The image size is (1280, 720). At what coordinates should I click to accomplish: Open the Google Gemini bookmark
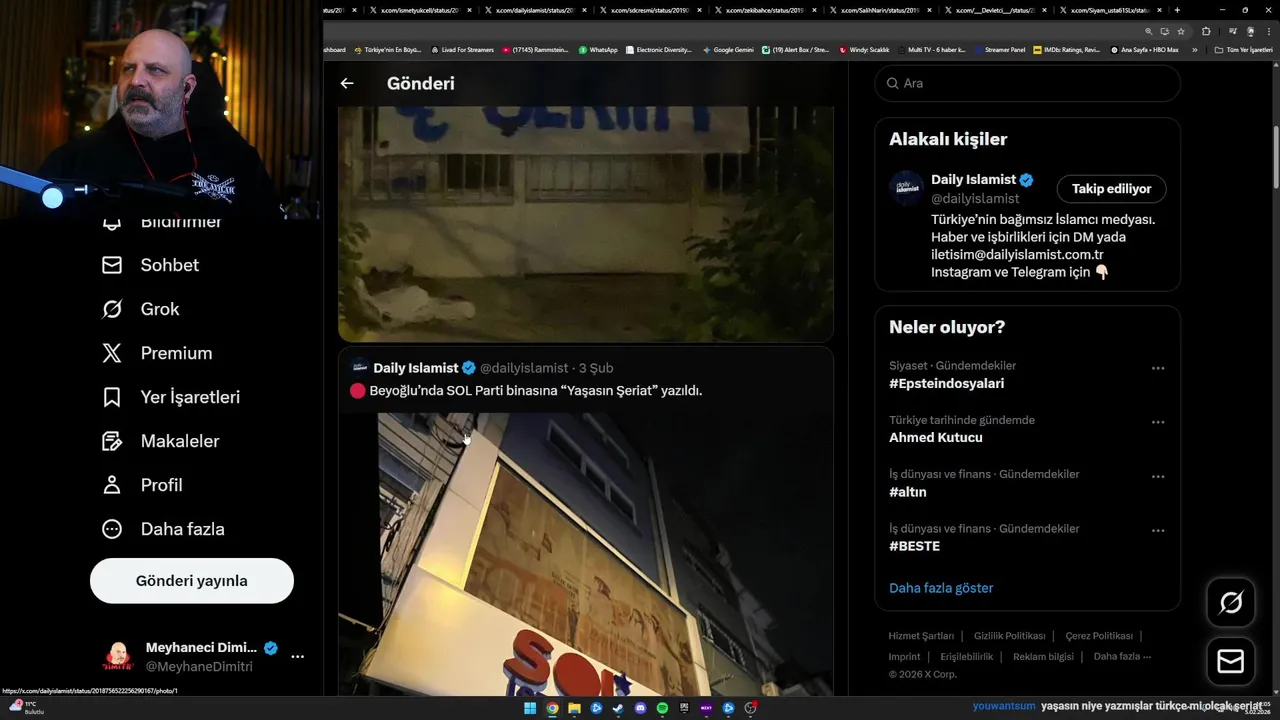(x=728, y=49)
